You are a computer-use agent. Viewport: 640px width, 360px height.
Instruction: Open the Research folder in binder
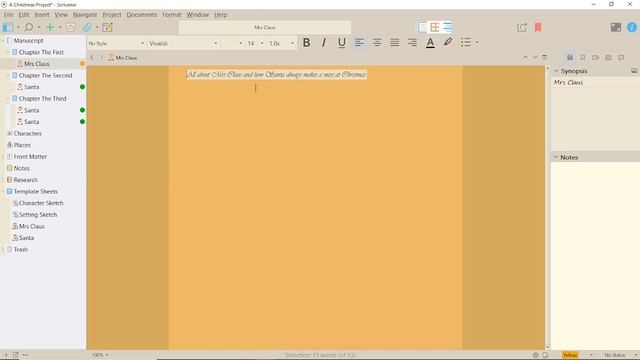pos(26,180)
